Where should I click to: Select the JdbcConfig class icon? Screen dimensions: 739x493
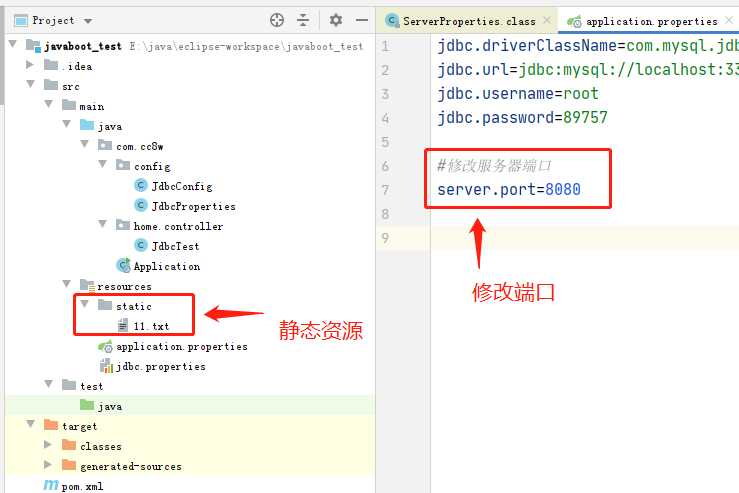click(140, 185)
